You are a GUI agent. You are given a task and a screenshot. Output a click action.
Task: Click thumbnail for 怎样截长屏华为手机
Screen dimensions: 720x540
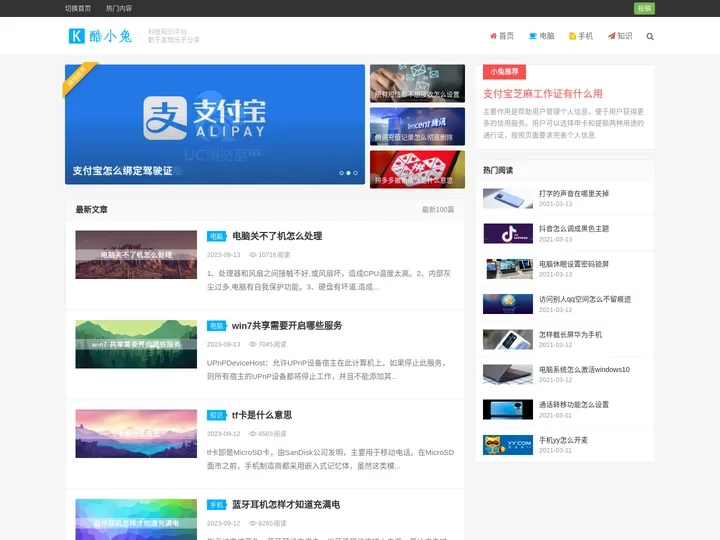point(508,339)
